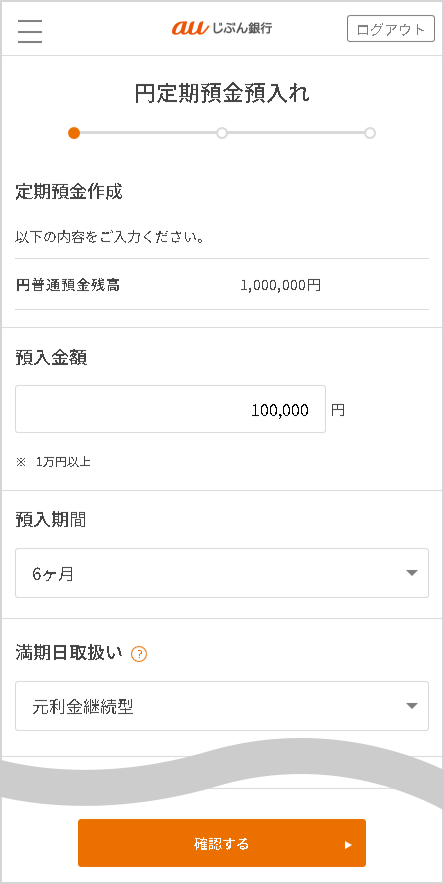
Task: Click the first orange progress step dot
Action: pos(74,133)
